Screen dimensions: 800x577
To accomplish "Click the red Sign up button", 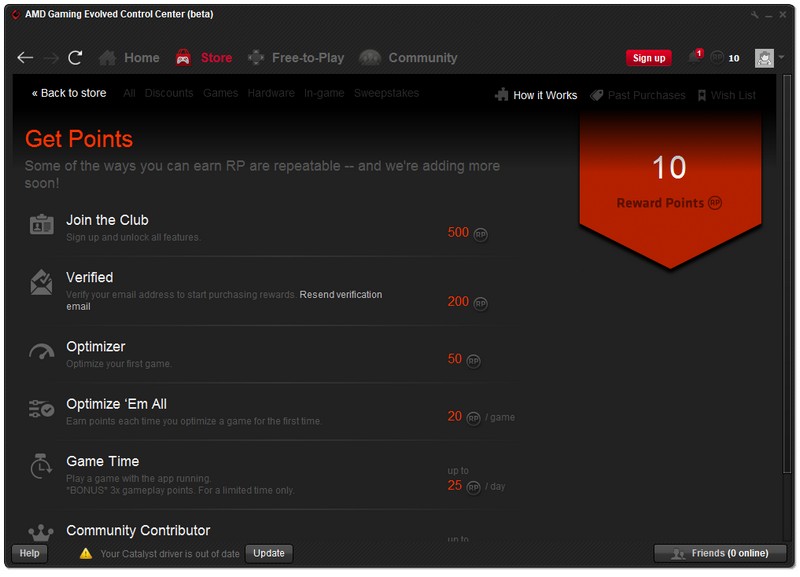I will tap(648, 58).
